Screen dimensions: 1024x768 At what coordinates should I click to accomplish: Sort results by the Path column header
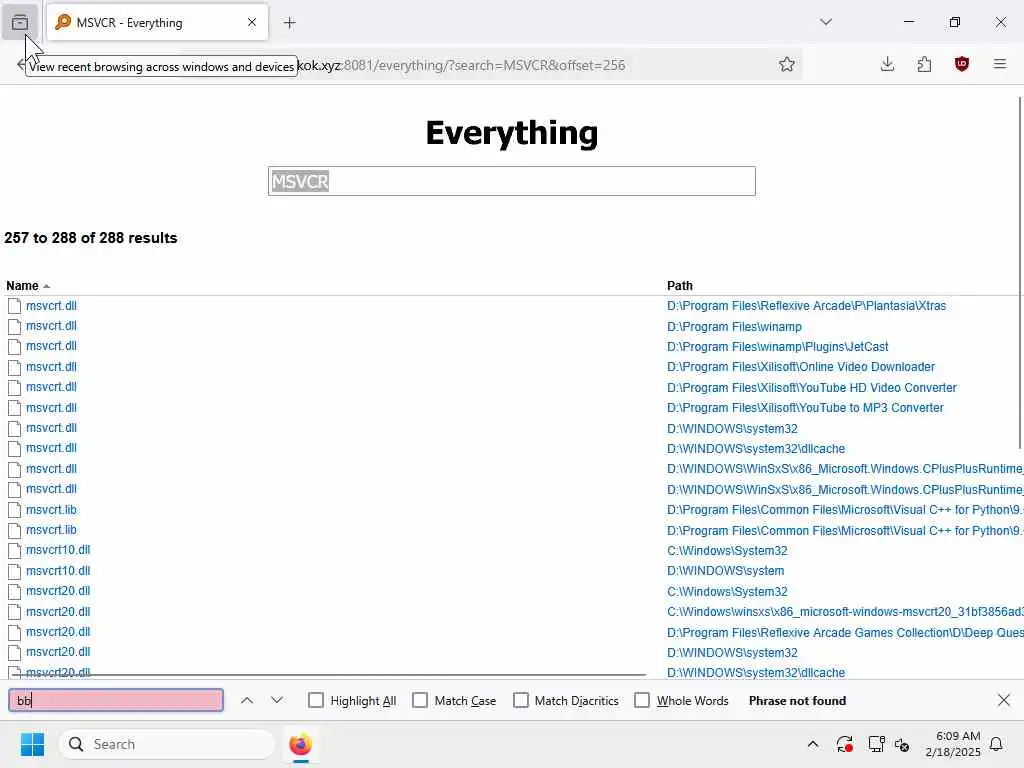(679, 285)
